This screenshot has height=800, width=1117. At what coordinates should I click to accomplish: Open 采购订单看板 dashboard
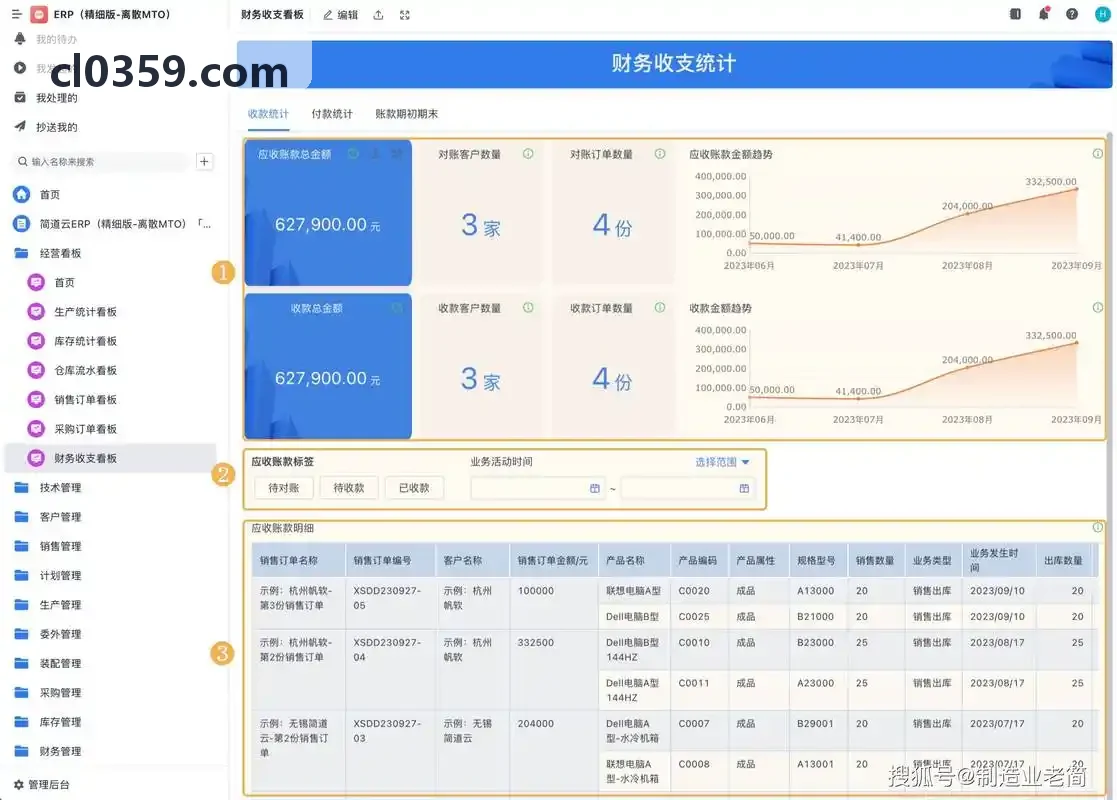click(85, 428)
